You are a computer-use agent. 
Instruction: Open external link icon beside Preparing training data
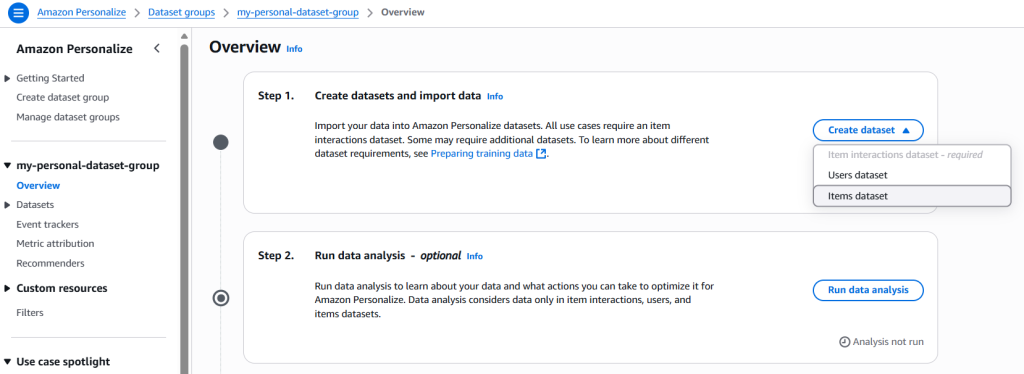tap(541, 155)
